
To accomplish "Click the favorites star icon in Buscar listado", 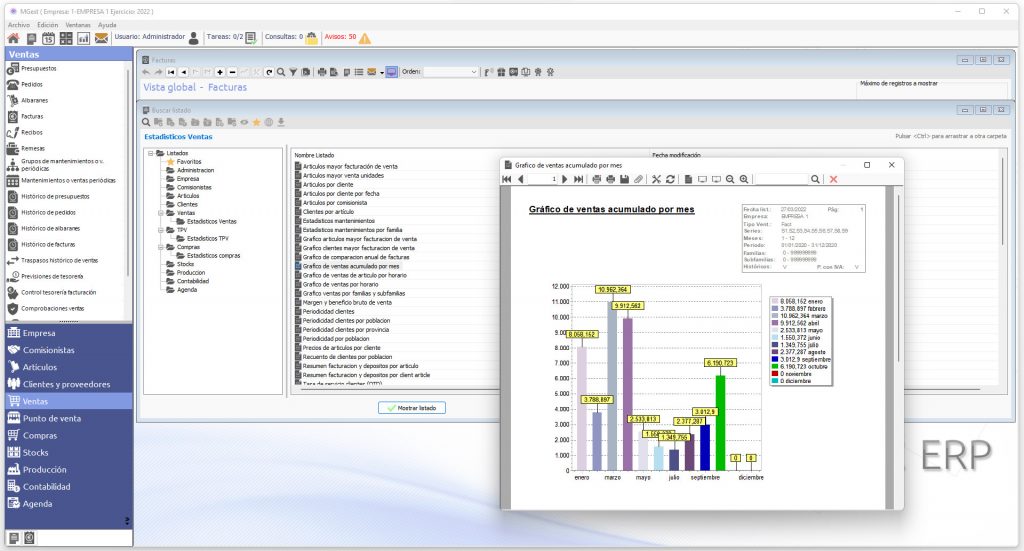I will tap(256, 122).
